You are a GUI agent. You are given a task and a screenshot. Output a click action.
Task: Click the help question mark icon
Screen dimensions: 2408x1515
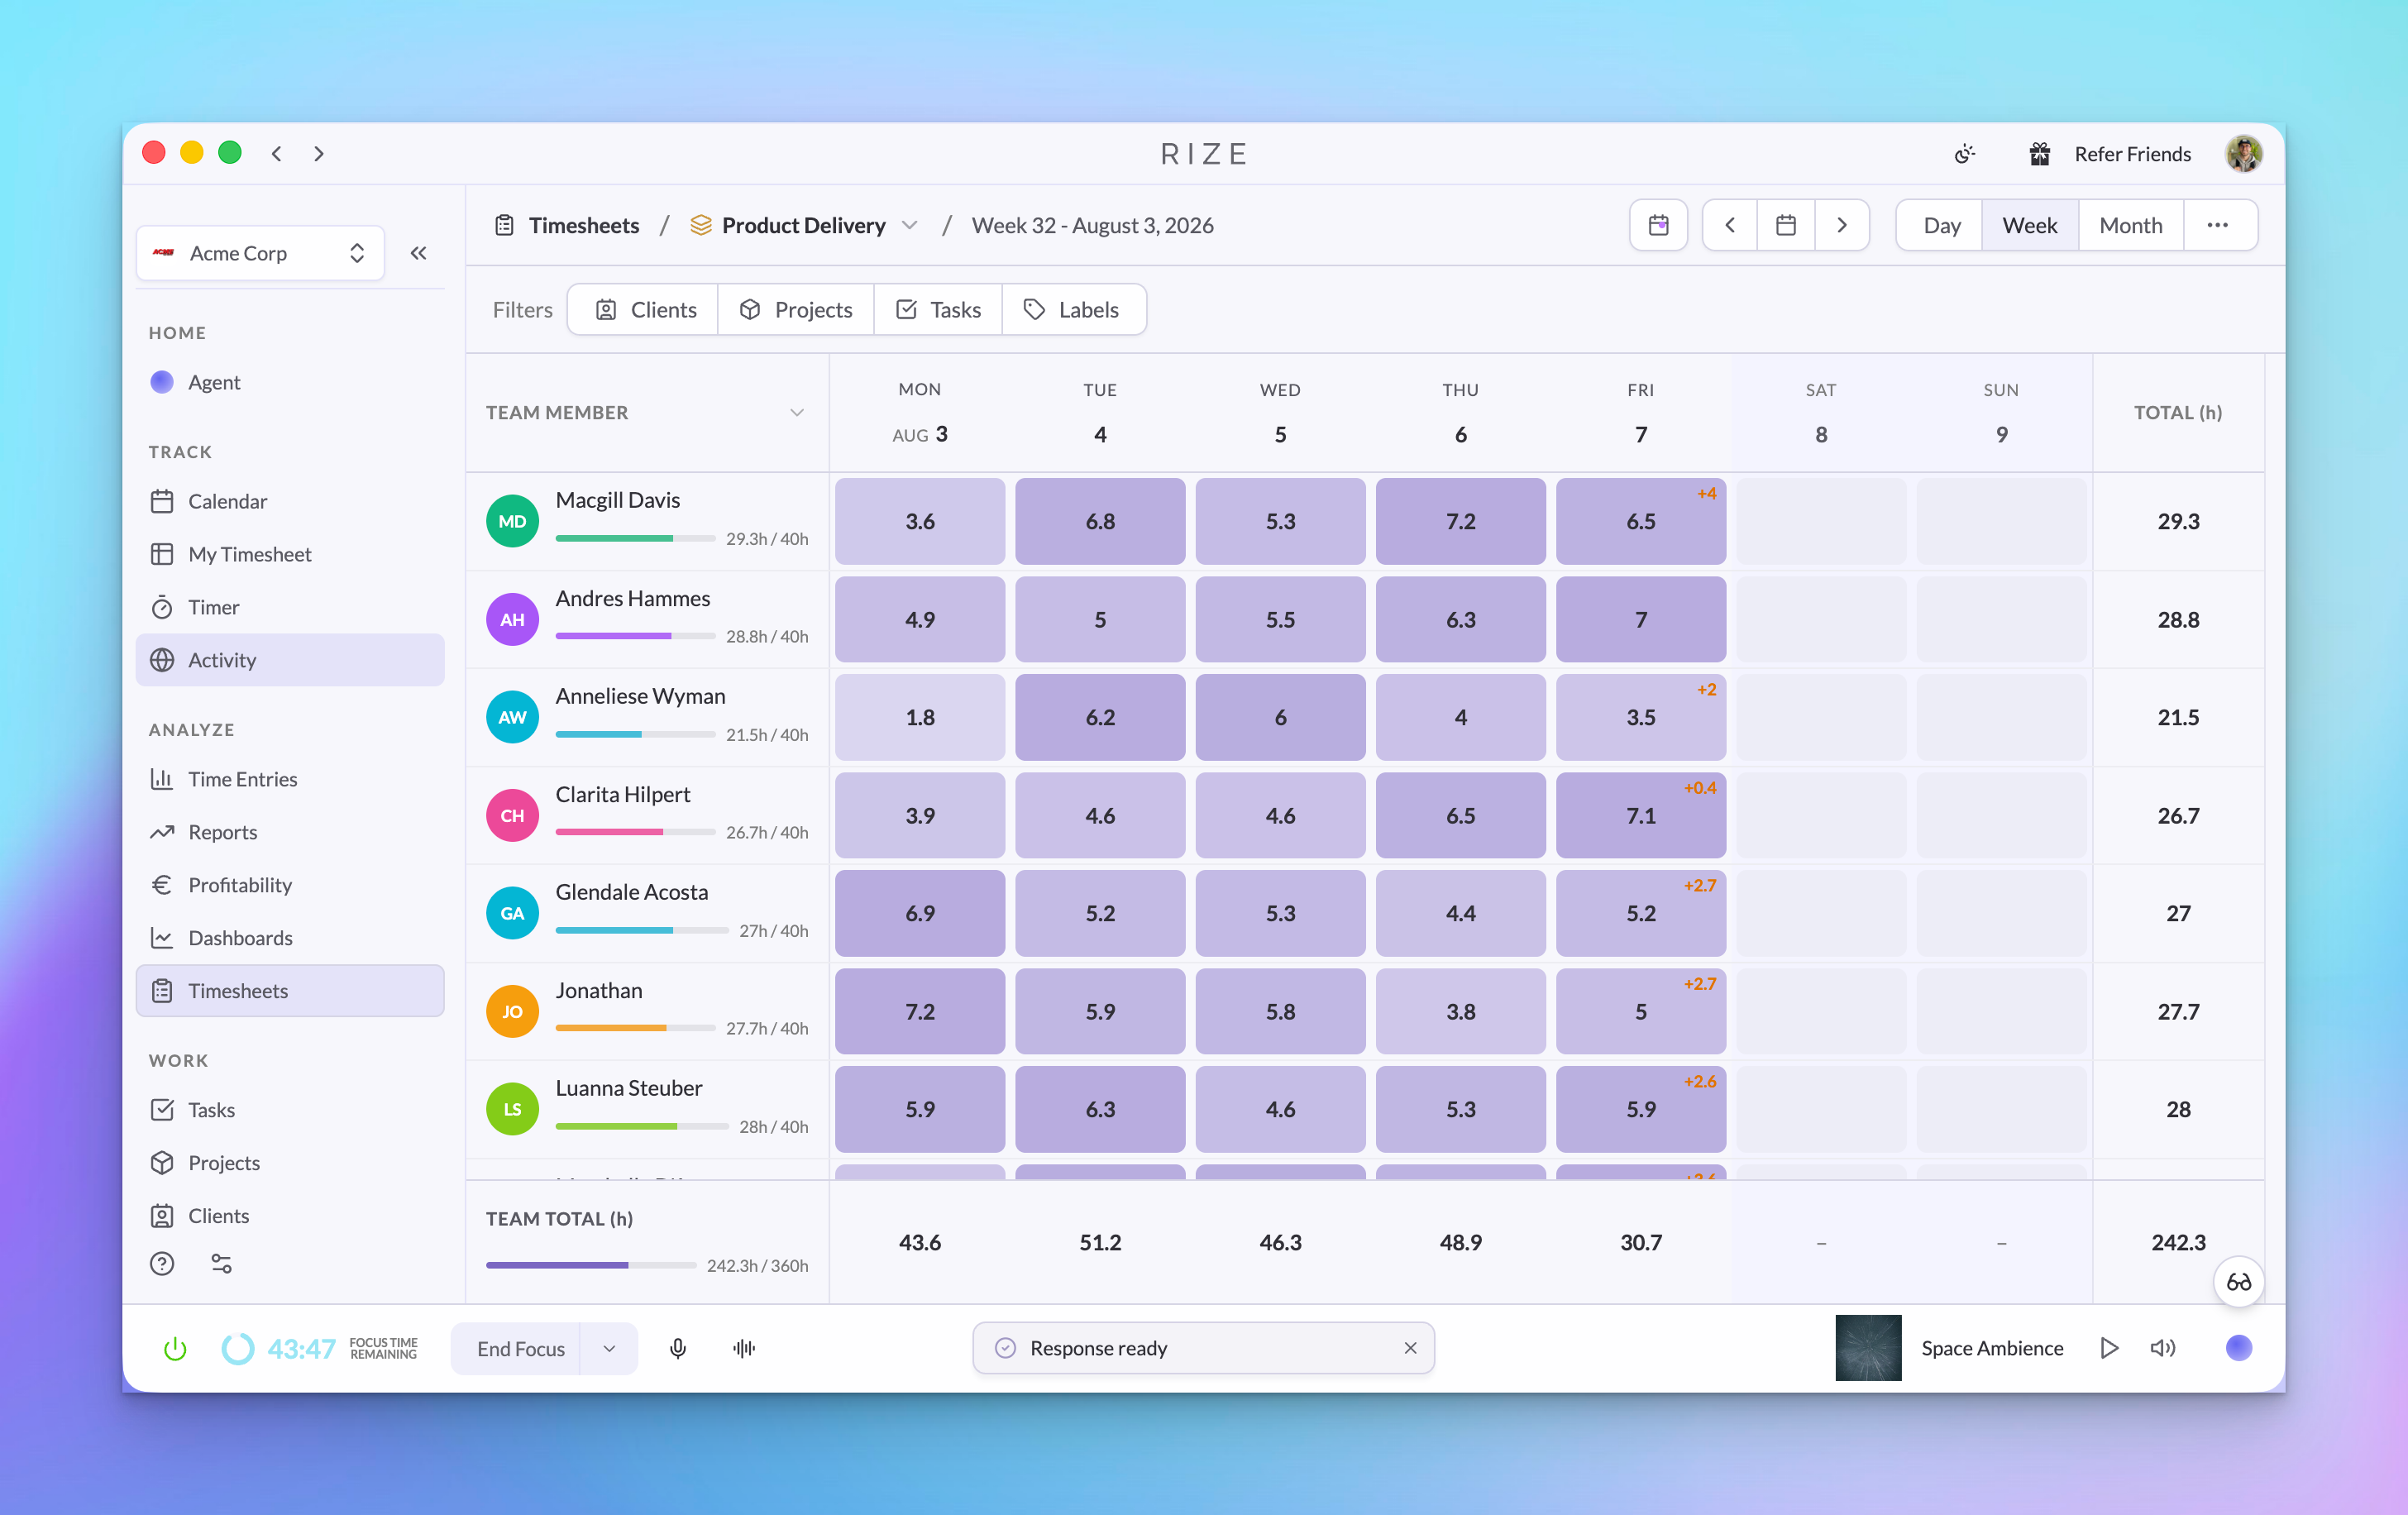[162, 1264]
